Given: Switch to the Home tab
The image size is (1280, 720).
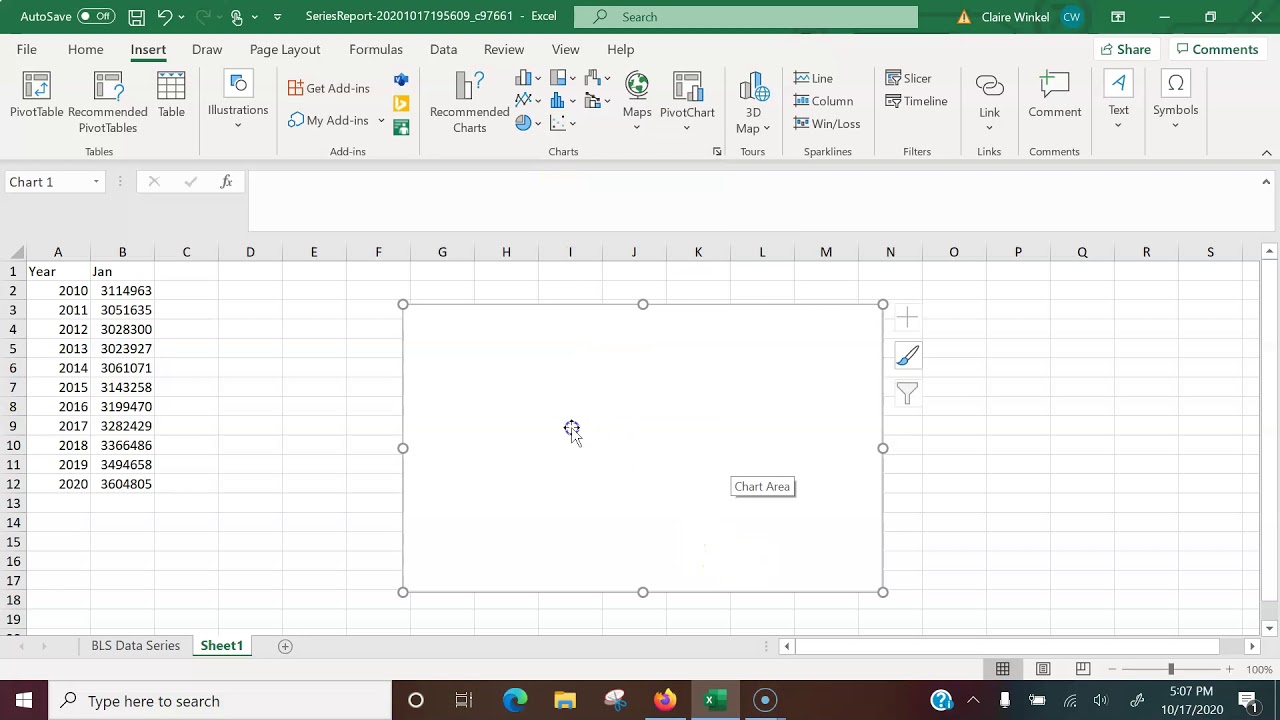Looking at the screenshot, I should click(85, 49).
